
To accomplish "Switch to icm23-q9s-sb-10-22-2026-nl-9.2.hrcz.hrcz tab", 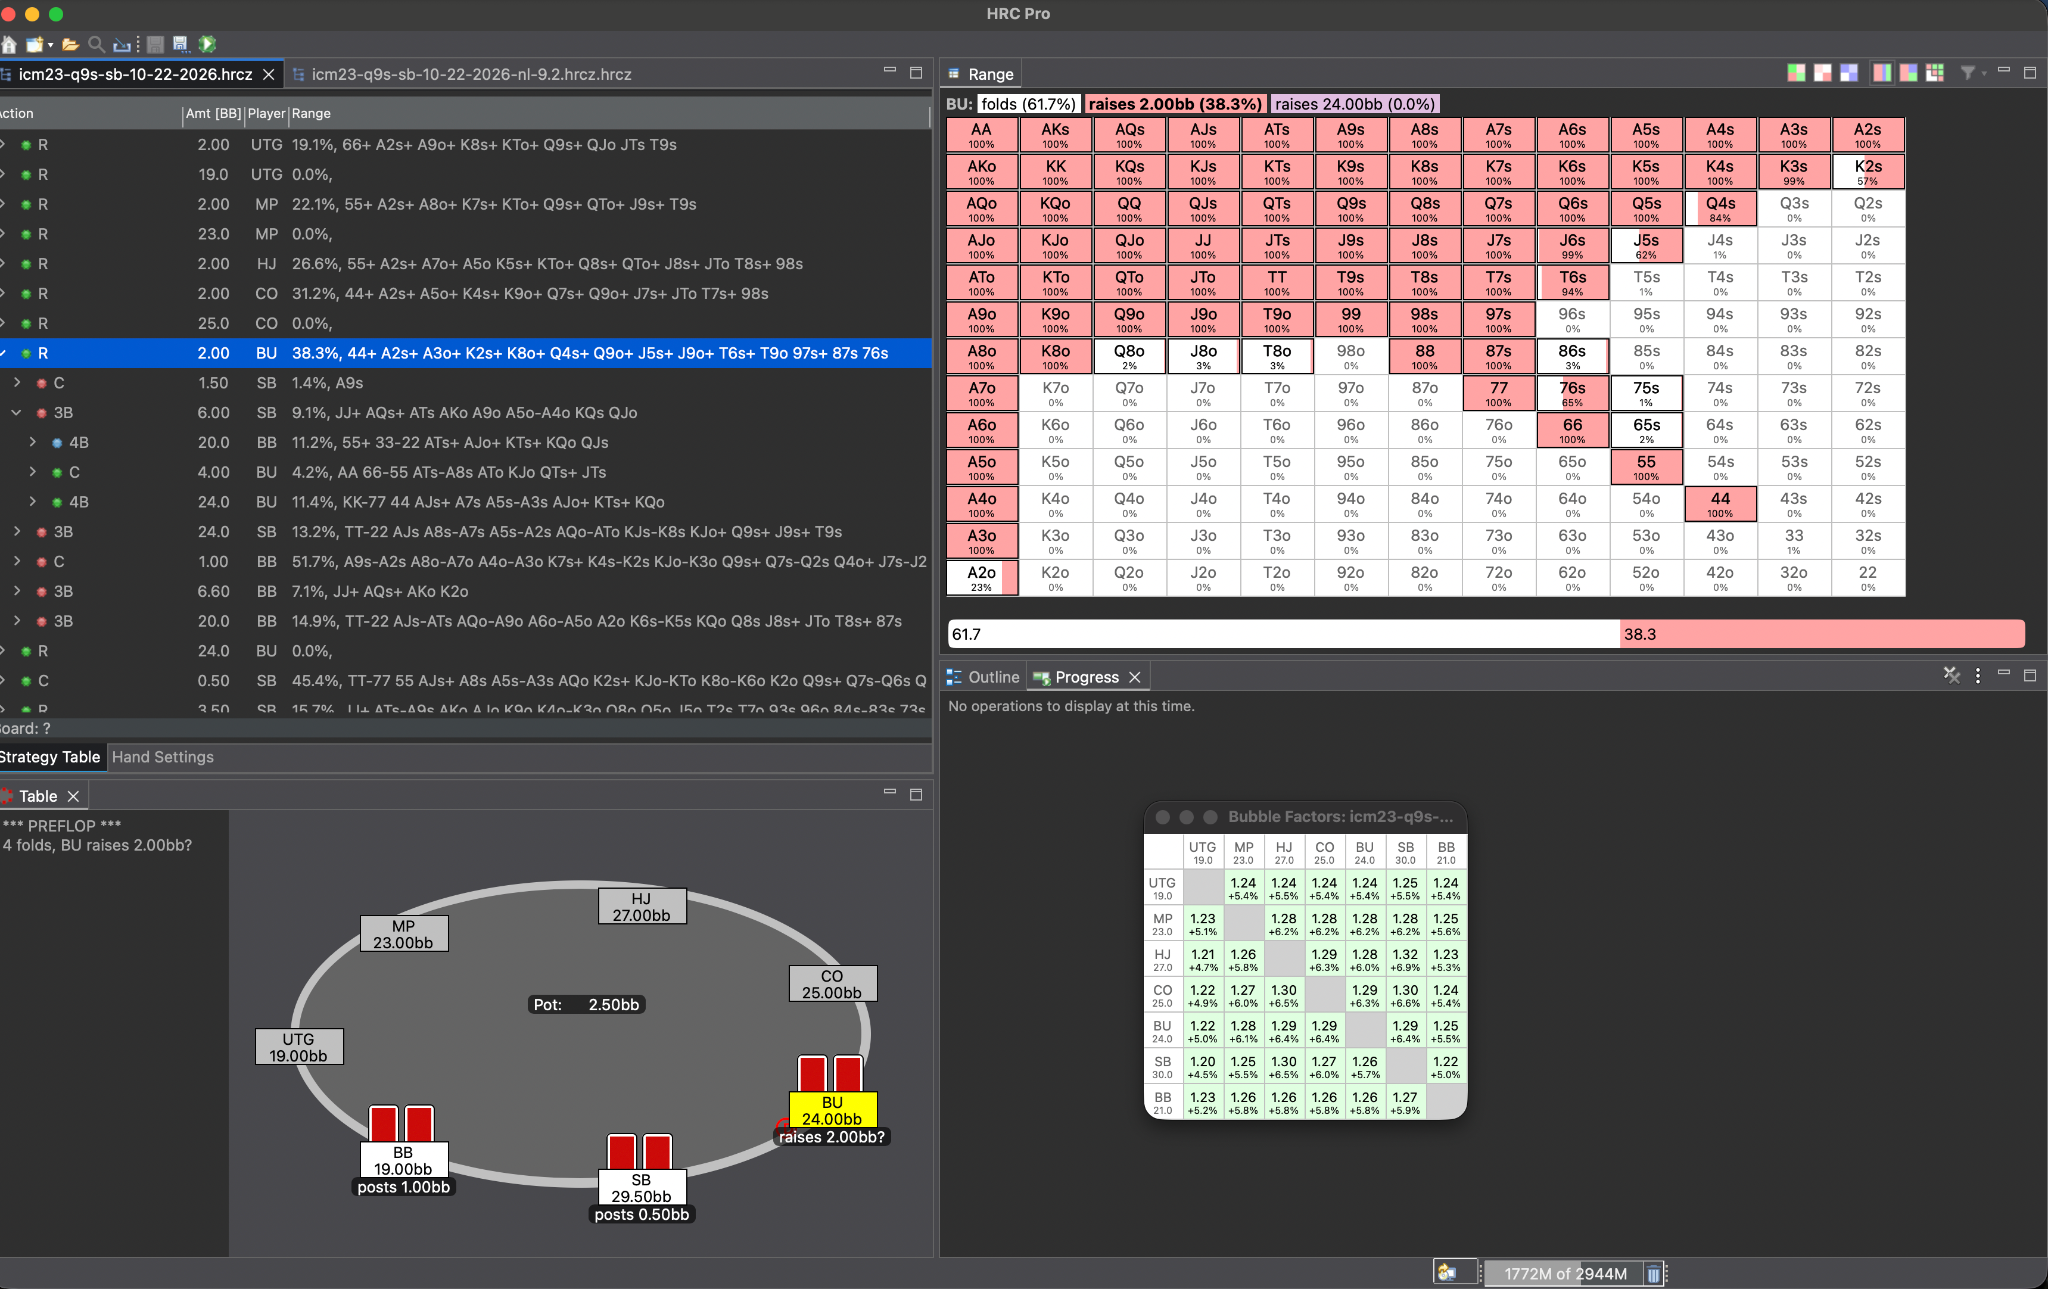I will click(x=471, y=74).
